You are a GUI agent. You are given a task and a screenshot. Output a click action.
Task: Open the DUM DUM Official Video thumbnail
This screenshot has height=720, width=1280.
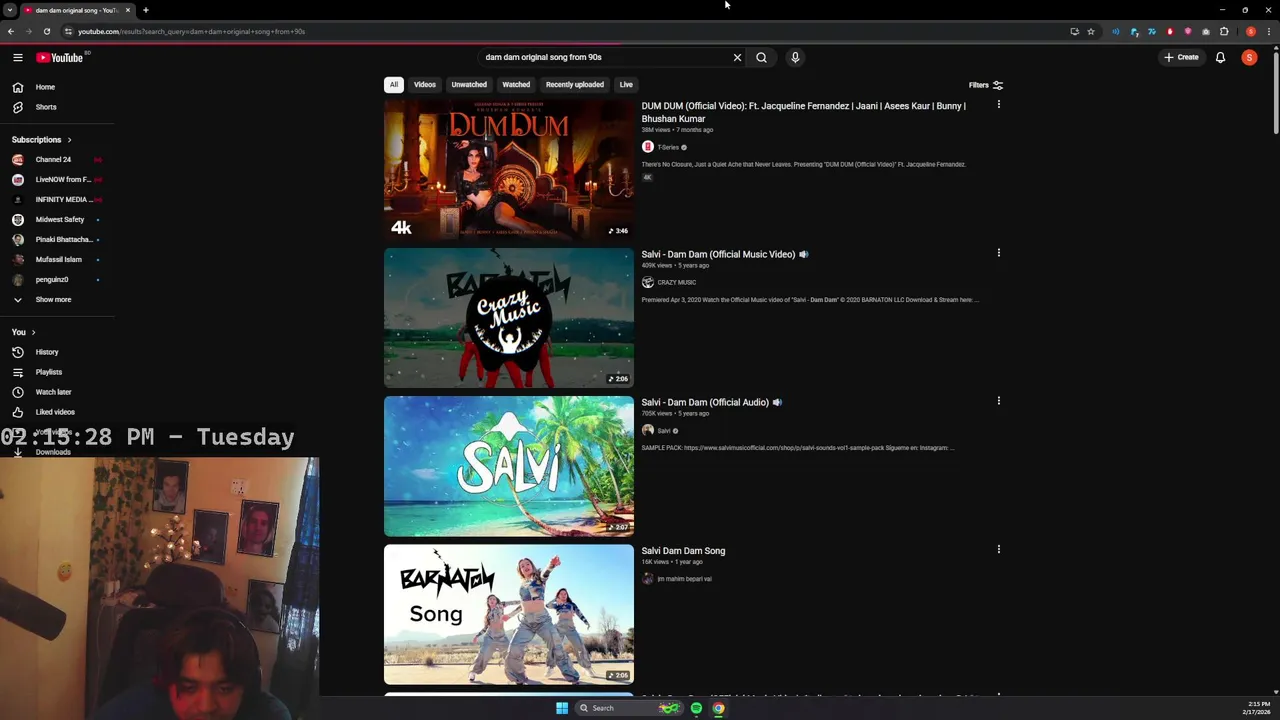[x=509, y=169]
